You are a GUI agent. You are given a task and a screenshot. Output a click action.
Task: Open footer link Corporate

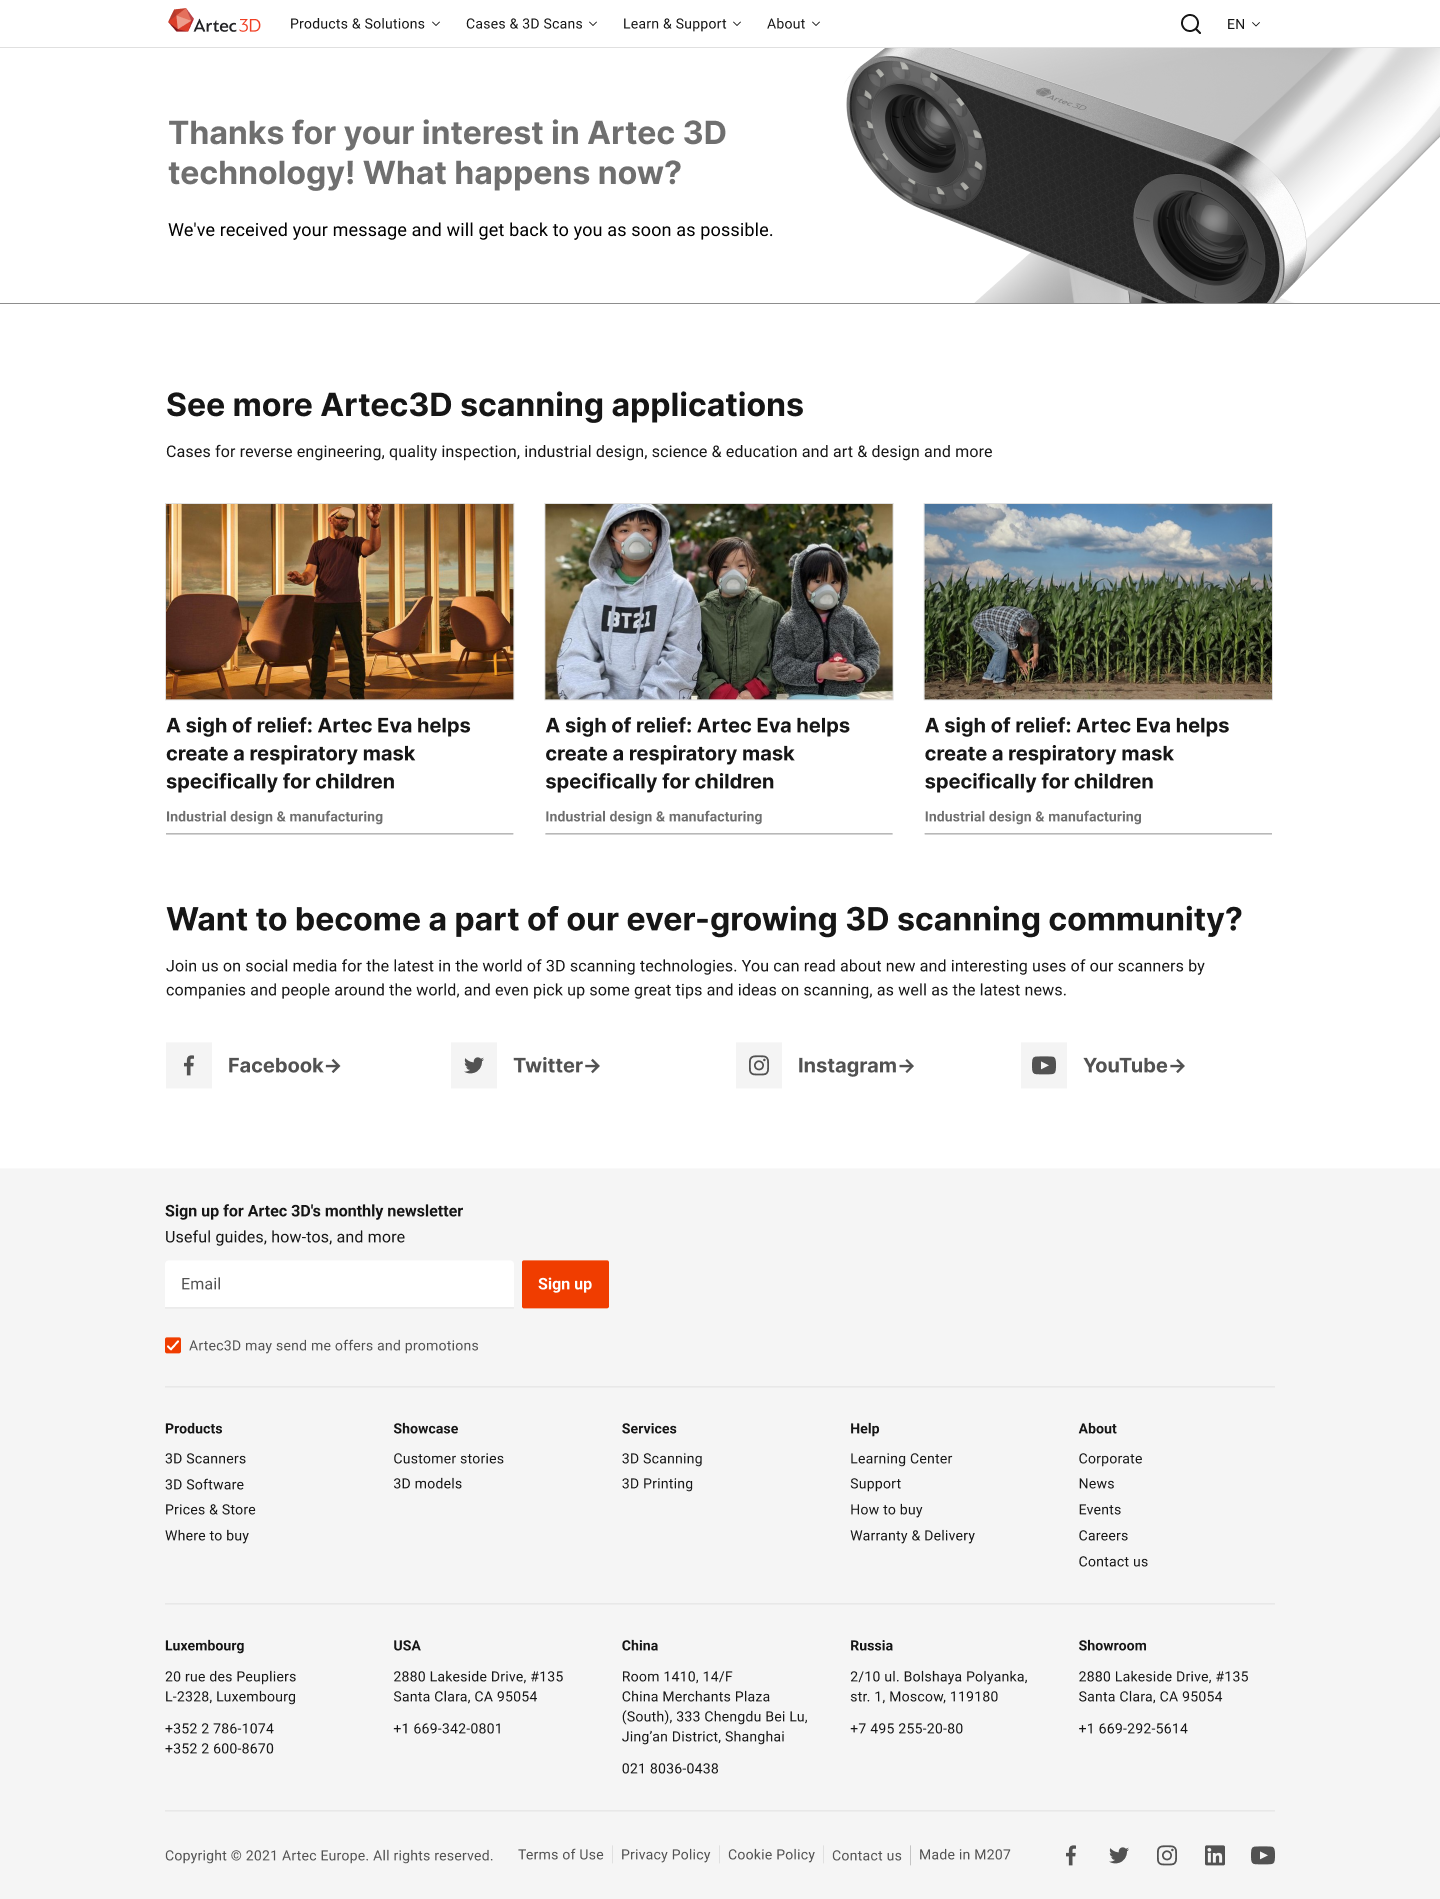click(x=1110, y=1459)
